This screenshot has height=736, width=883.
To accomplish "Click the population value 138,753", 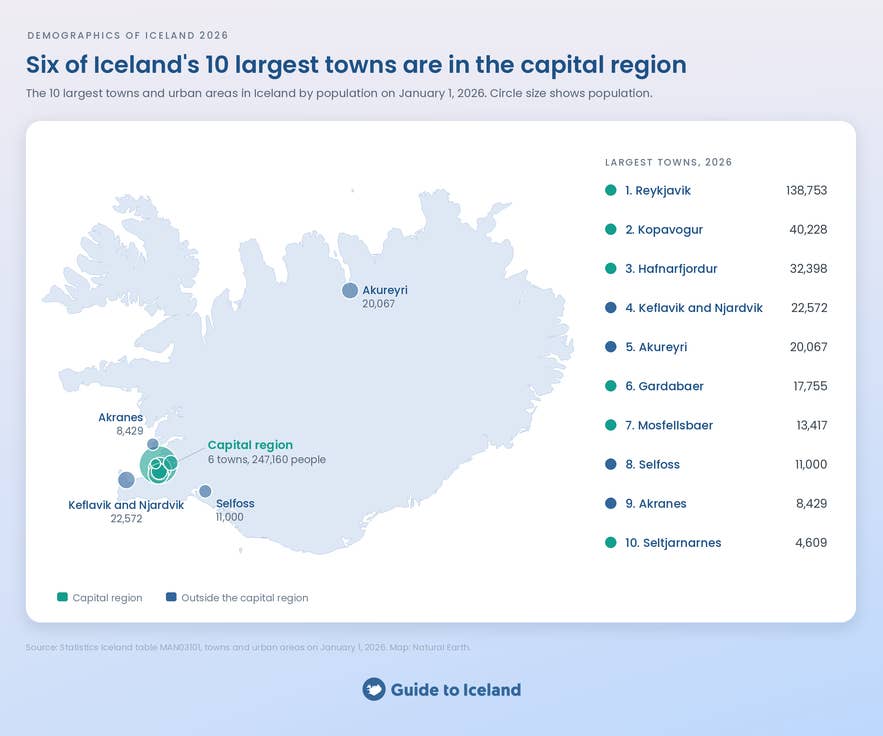I will (806, 190).
